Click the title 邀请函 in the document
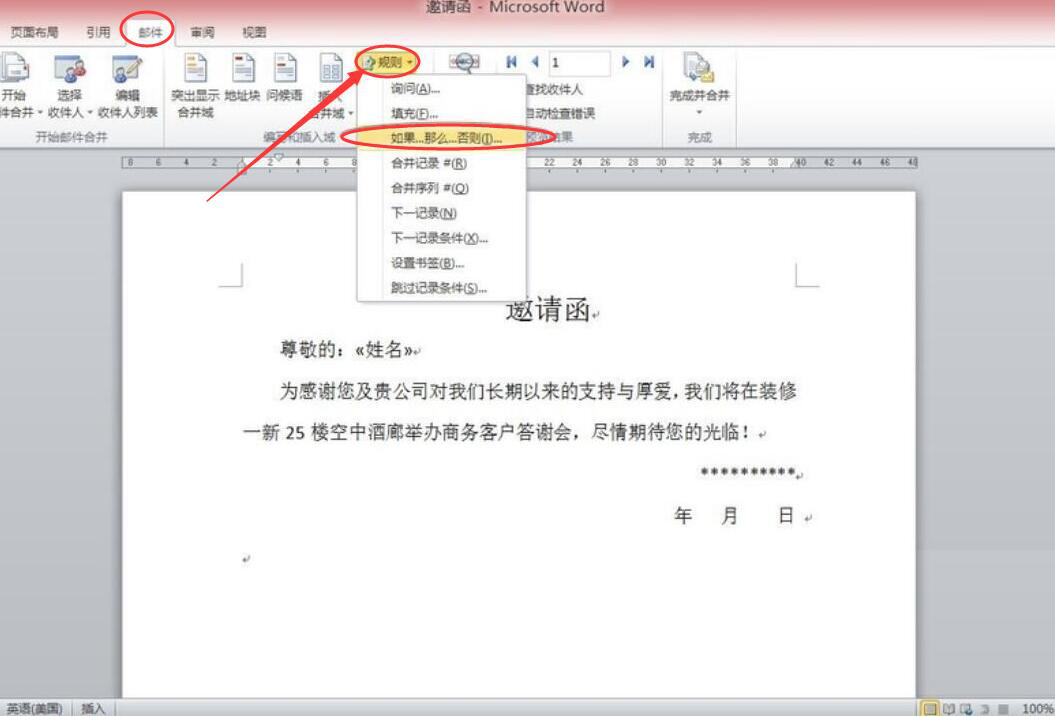1055x716 pixels. 548,311
